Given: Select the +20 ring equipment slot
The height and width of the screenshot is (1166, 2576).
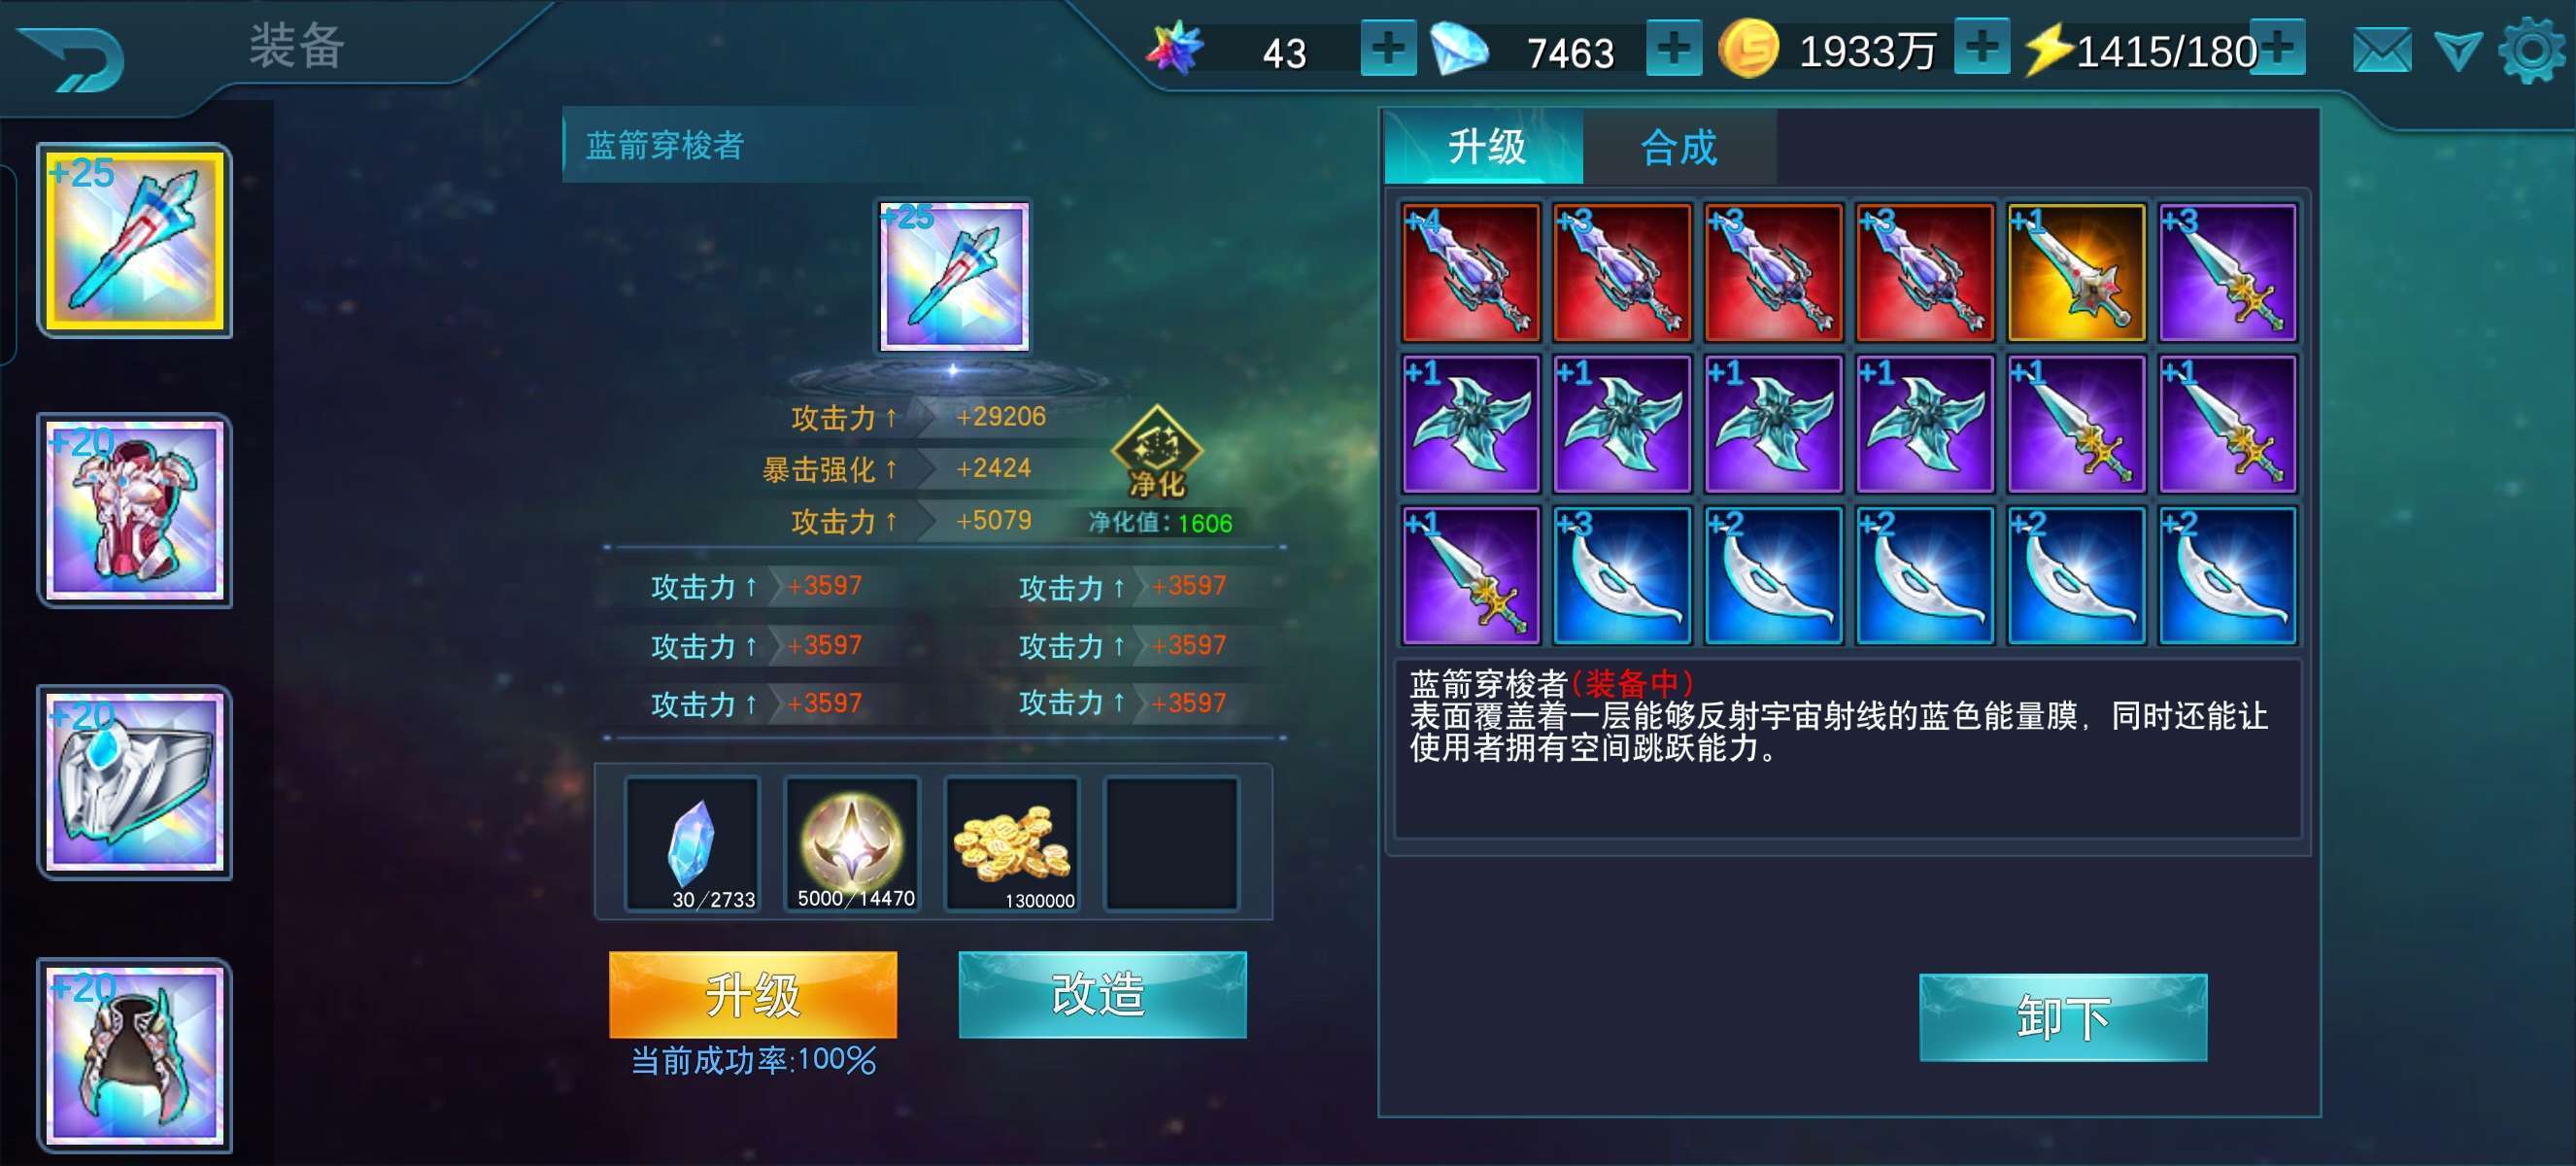Looking at the screenshot, I should tap(135, 782).
